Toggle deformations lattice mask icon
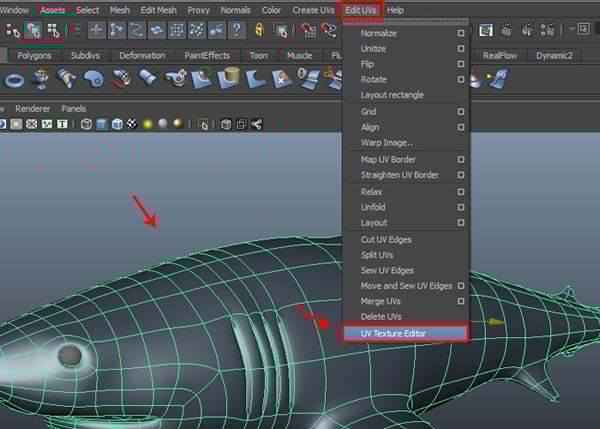This screenshot has height=429, width=600. coord(177,30)
